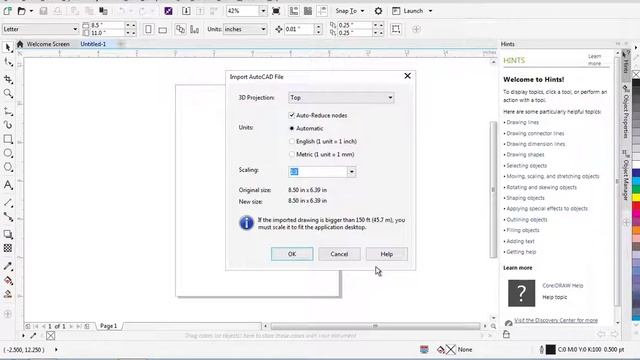Screen dimensions: 640x360
Task: Click Visit the Discovery Center link
Action: click(x=556, y=320)
